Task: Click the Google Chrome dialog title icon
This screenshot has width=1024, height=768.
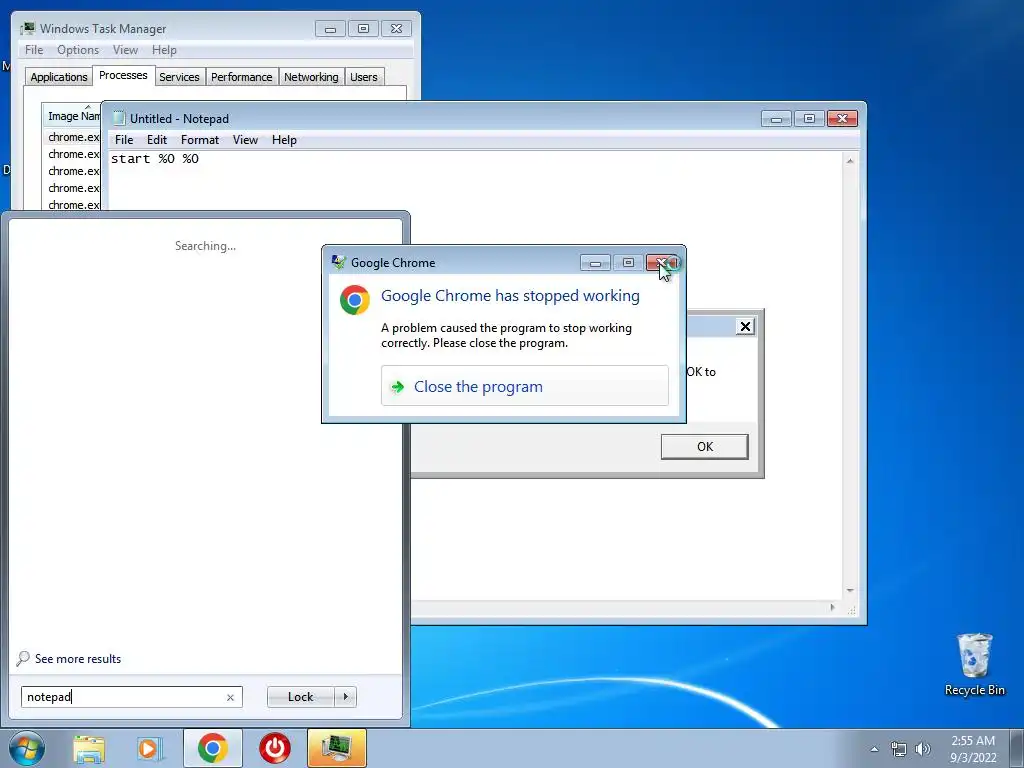Action: click(x=338, y=262)
